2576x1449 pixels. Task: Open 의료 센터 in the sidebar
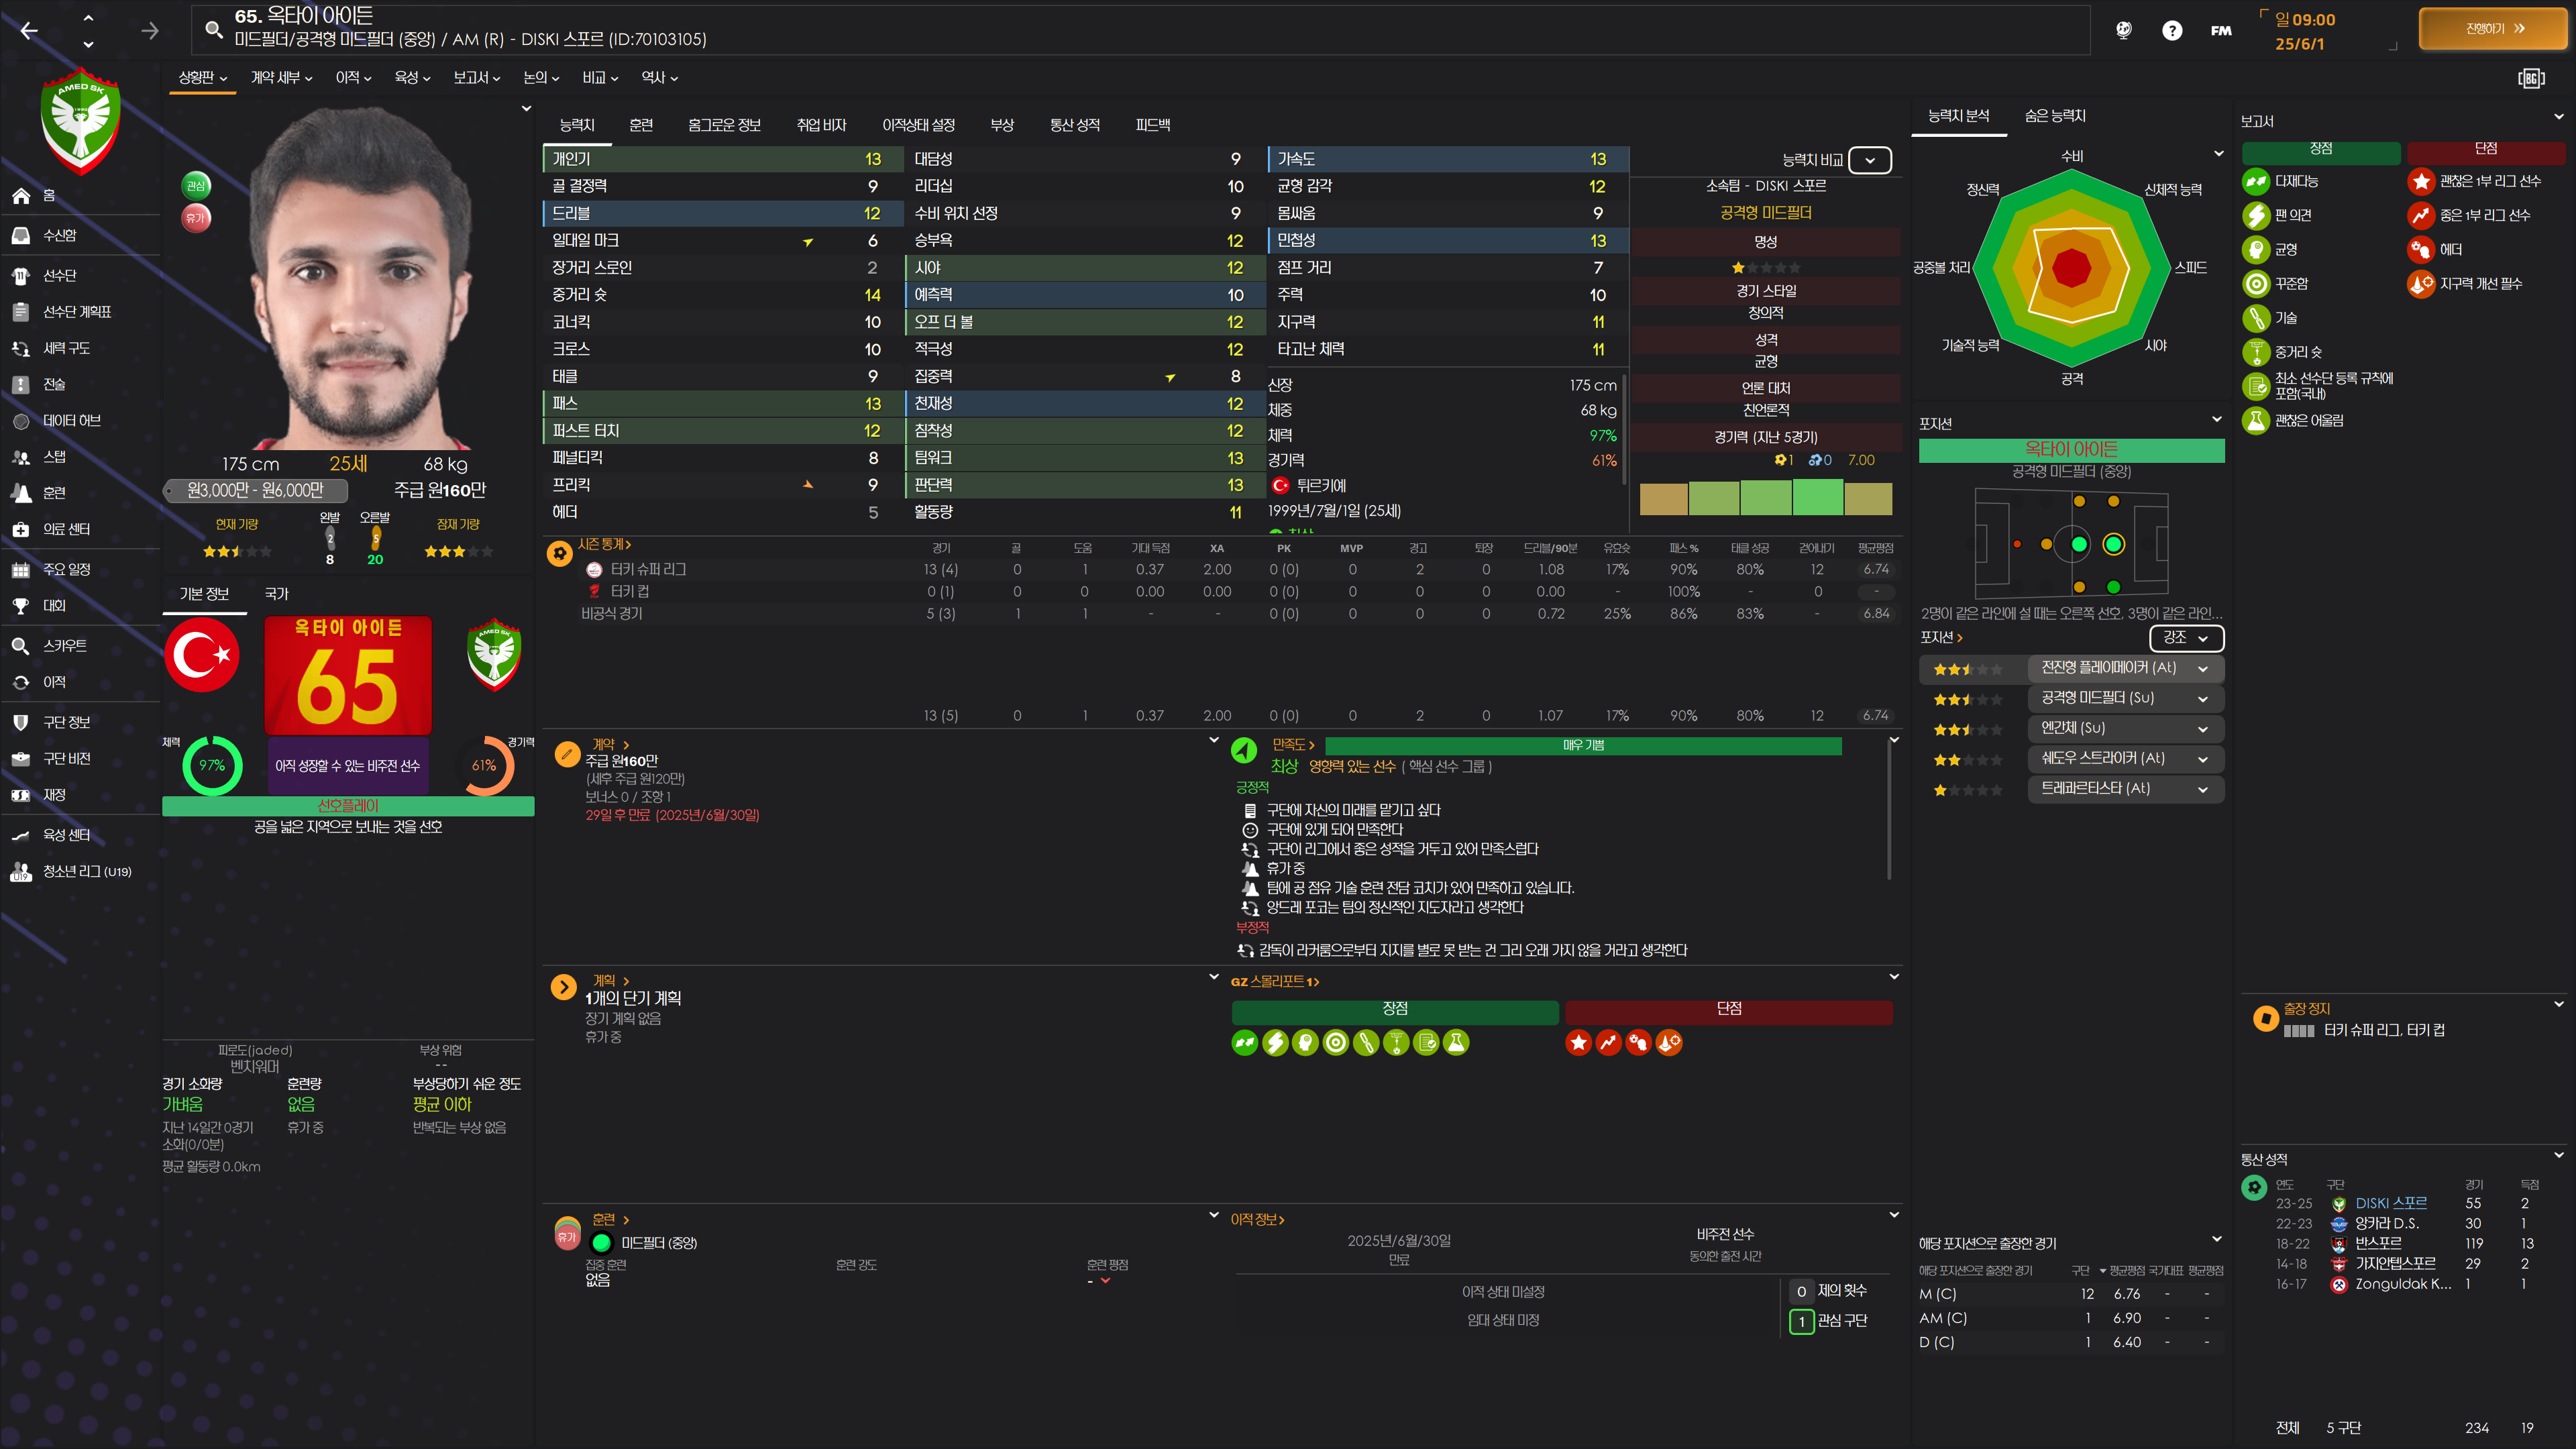66,529
